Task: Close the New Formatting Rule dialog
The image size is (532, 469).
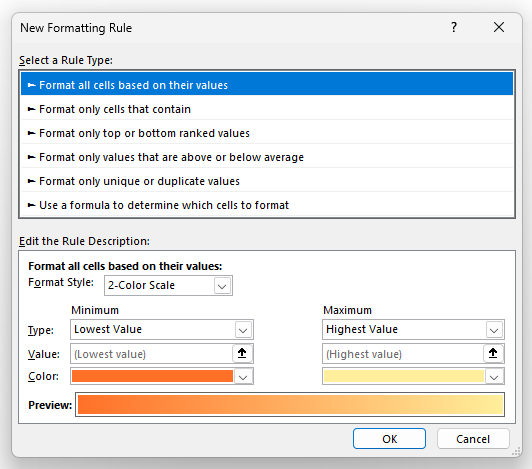Action: 499,27
